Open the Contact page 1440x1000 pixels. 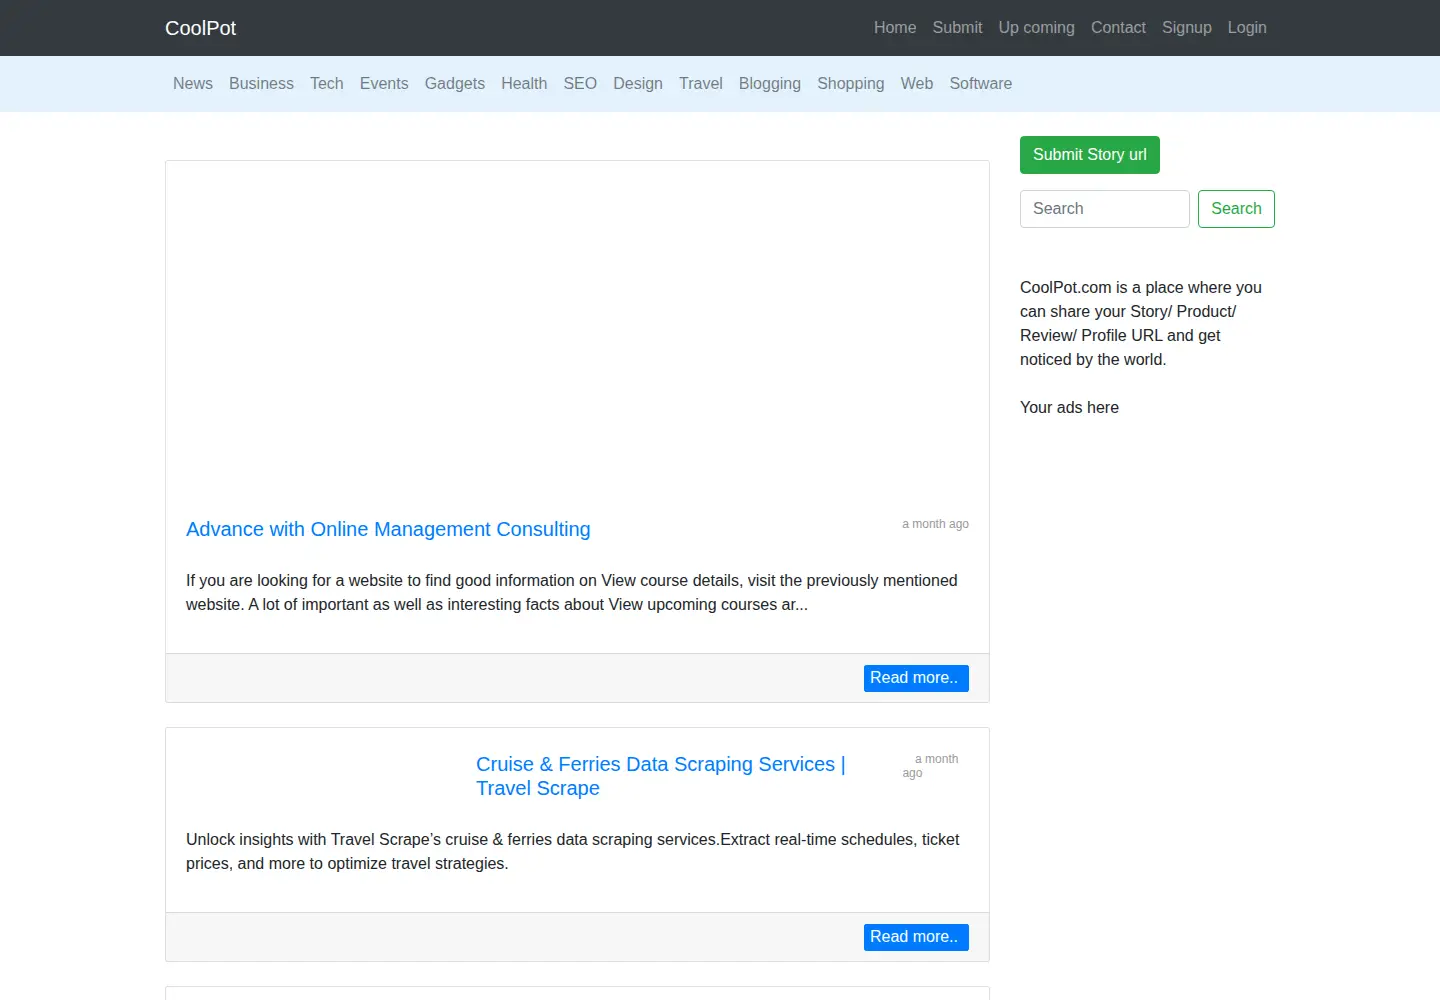click(x=1118, y=28)
